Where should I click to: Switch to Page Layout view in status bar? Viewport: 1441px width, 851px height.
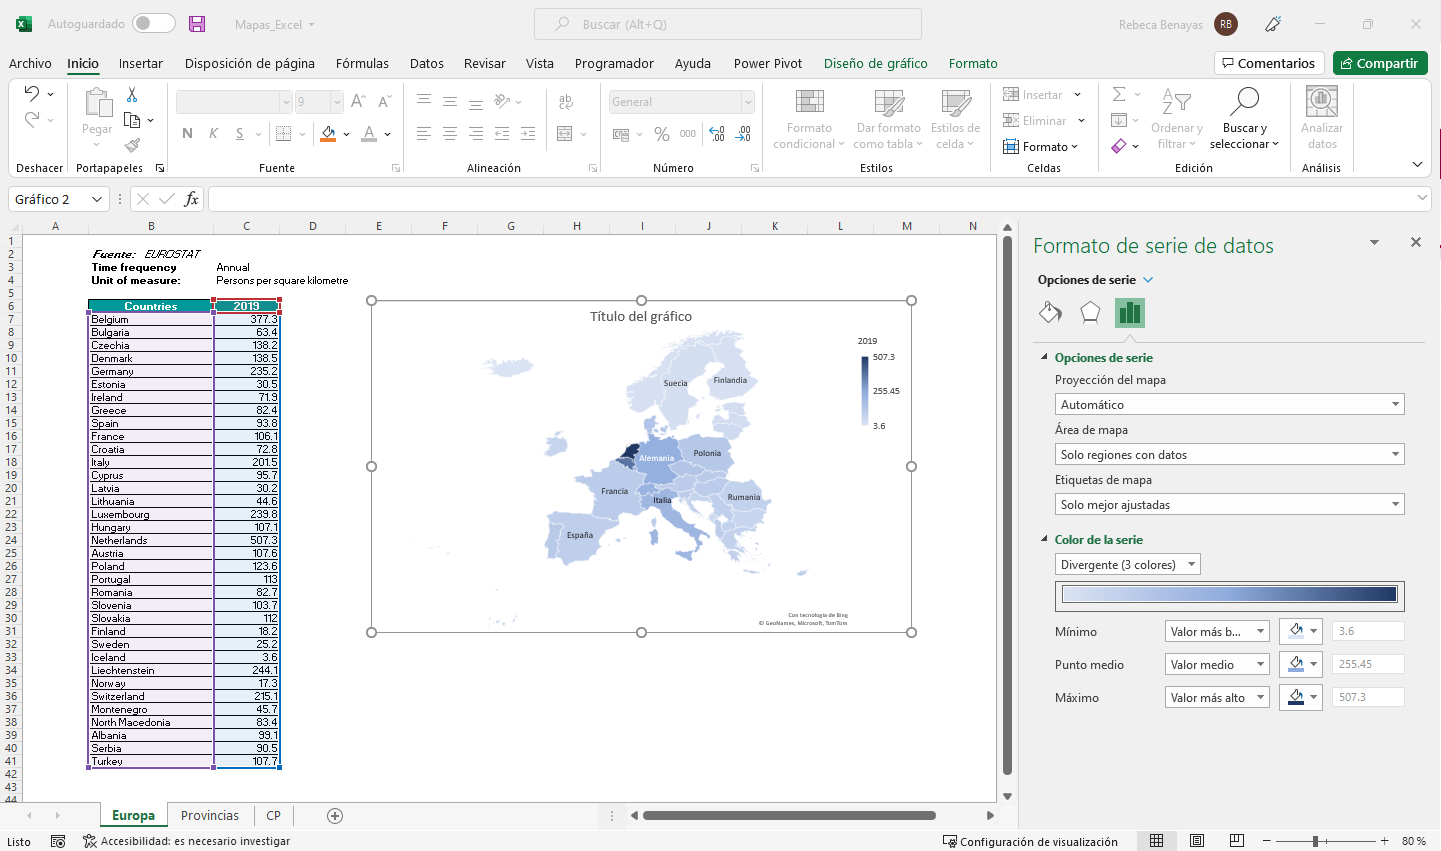(1197, 841)
